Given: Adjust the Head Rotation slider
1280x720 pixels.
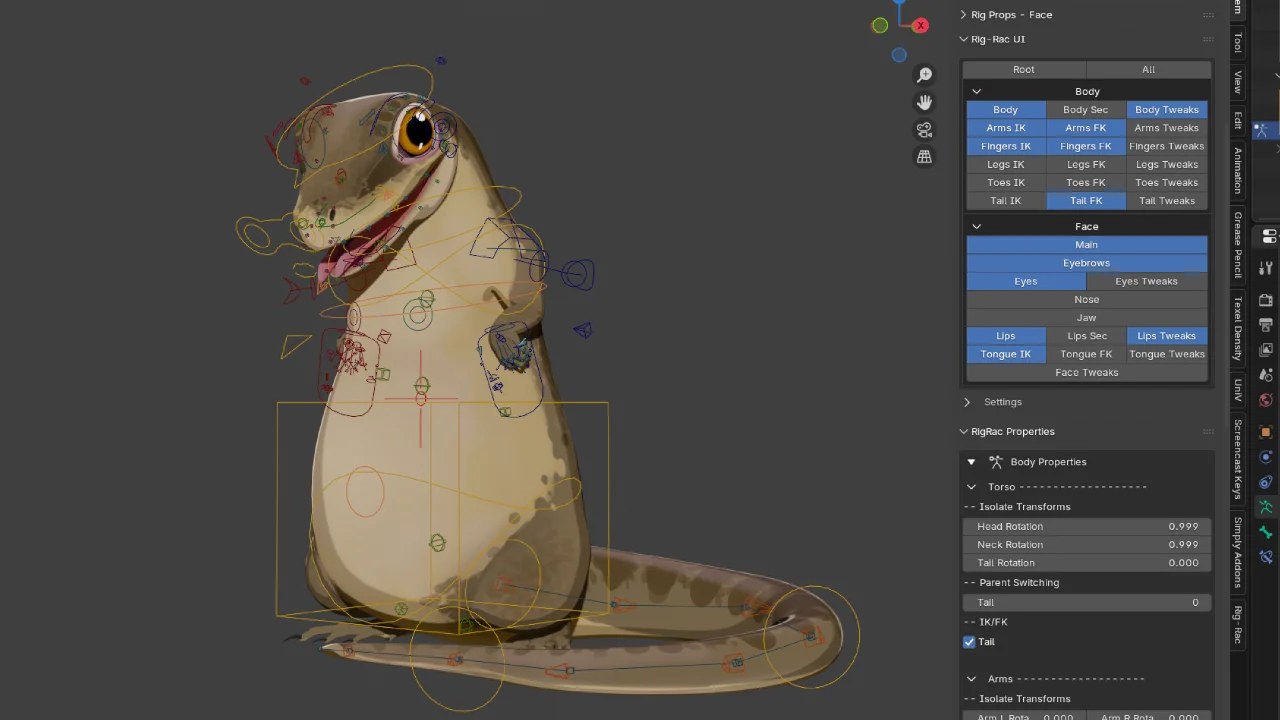Looking at the screenshot, I should pyautogui.click(x=1086, y=526).
